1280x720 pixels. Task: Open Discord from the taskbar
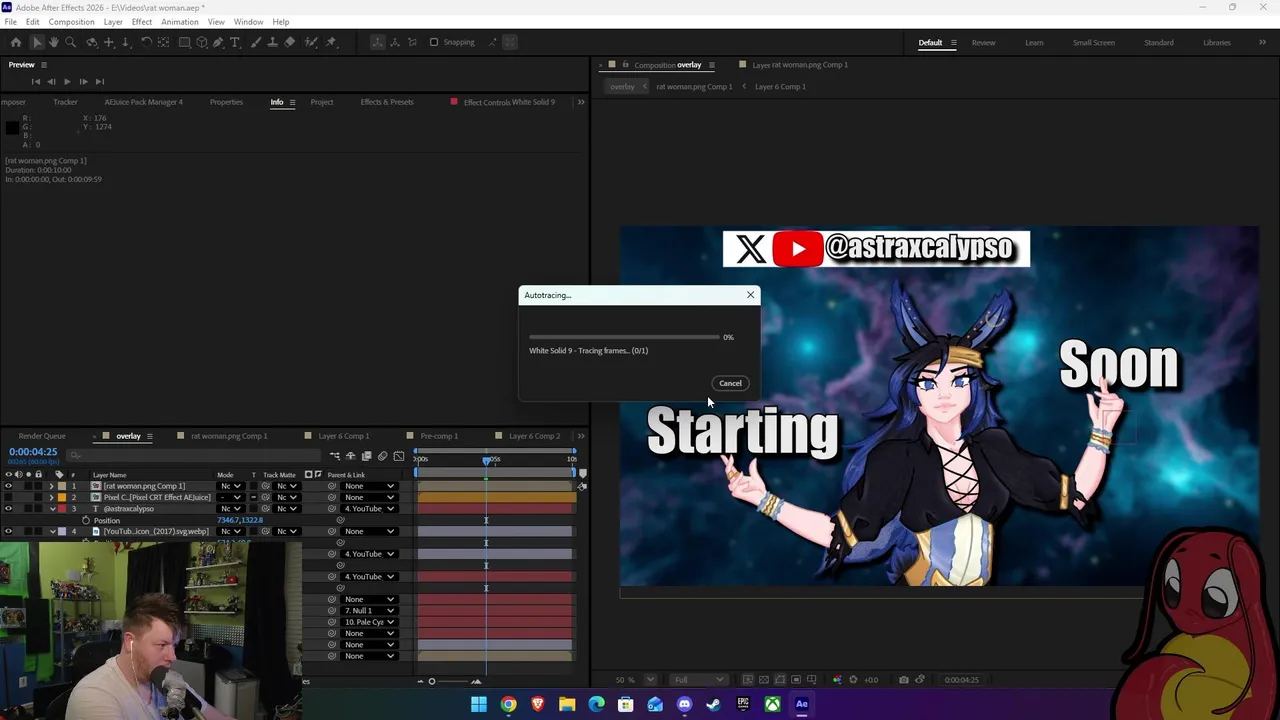coord(684,704)
